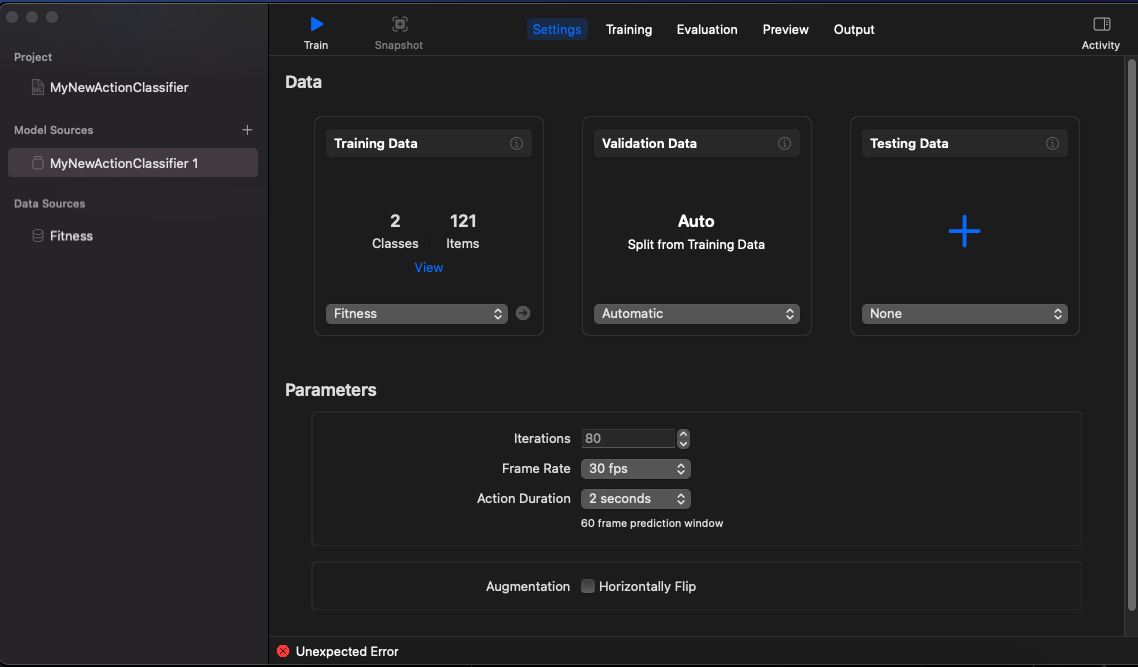Click the Iterations stepper arrows
Viewport: 1138px width, 667px height.
point(683,439)
